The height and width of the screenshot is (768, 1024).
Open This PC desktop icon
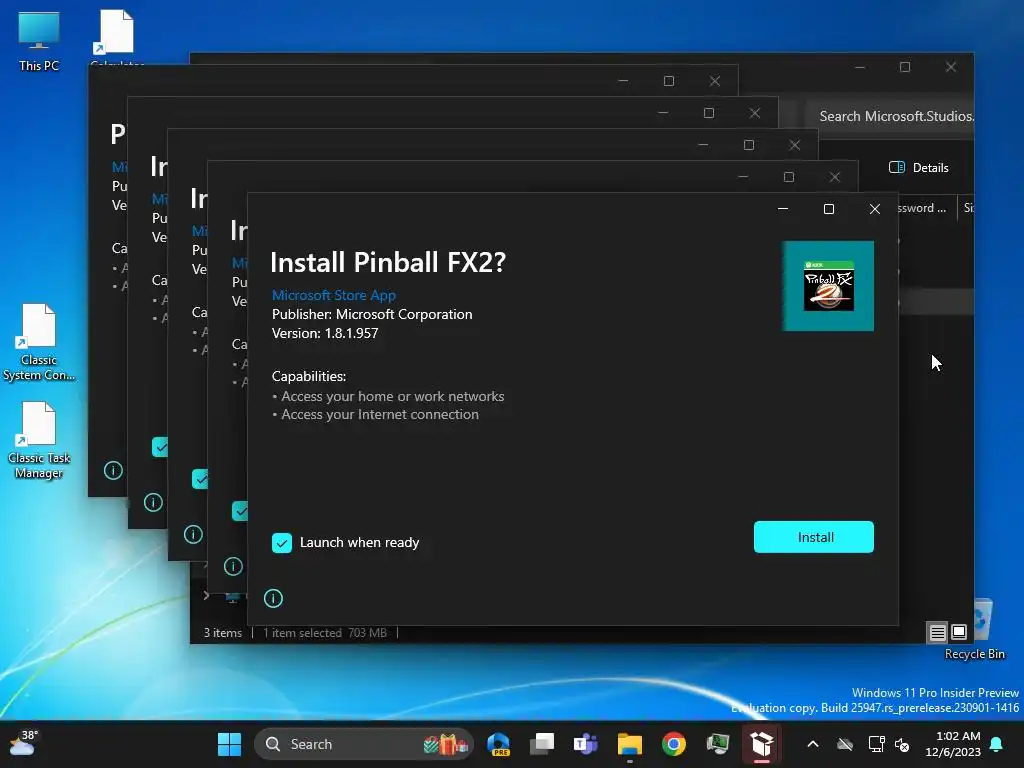tap(39, 41)
